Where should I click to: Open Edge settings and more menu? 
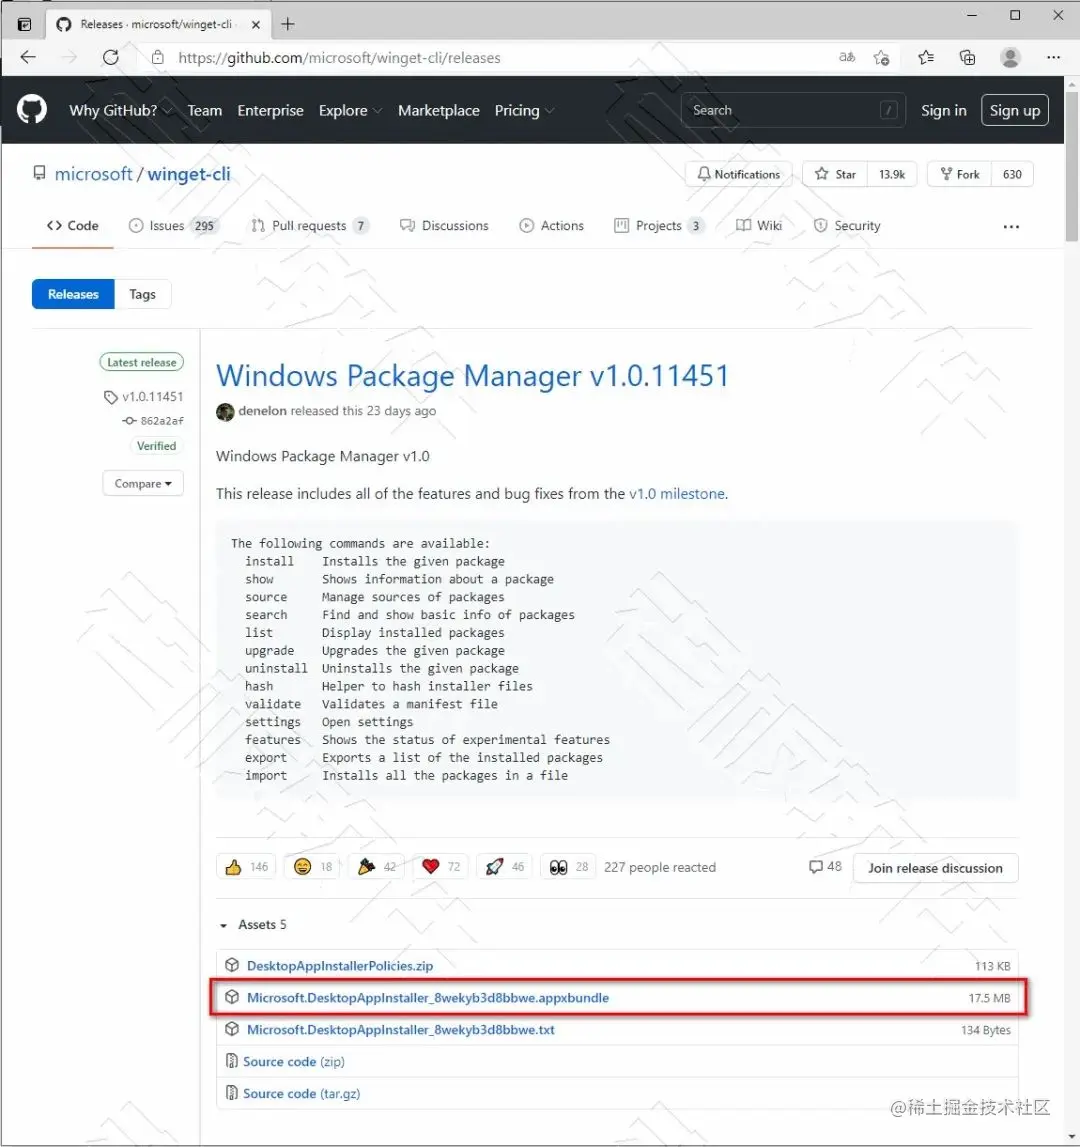[x=1053, y=57]
